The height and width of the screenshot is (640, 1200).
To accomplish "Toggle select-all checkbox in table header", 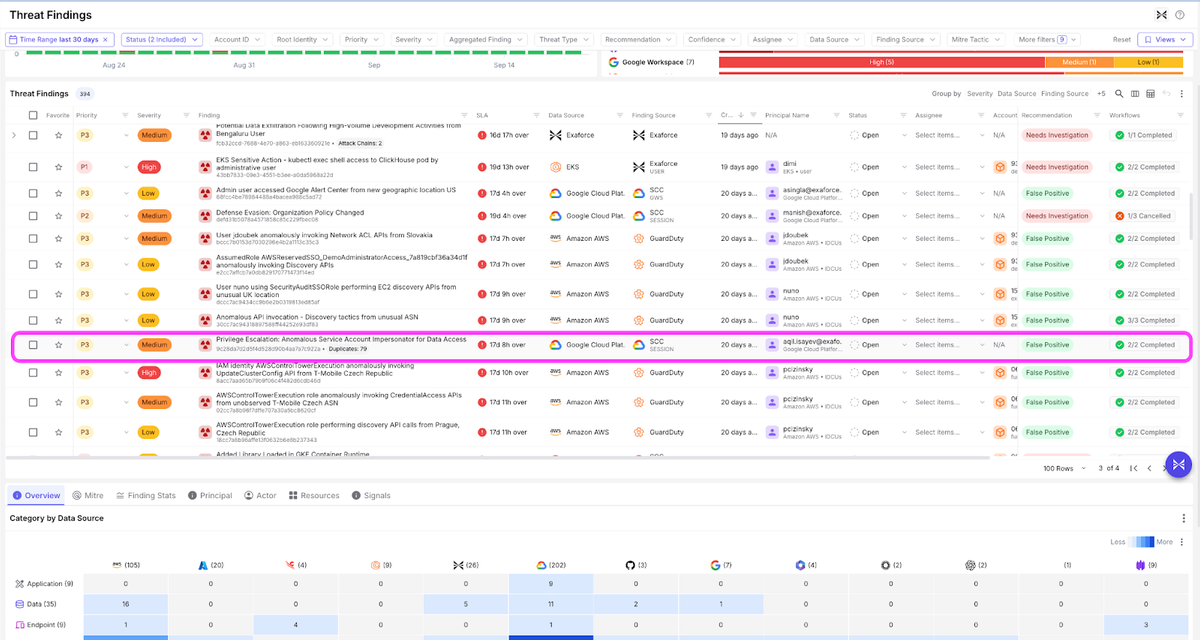I will (x=33, y=115).
